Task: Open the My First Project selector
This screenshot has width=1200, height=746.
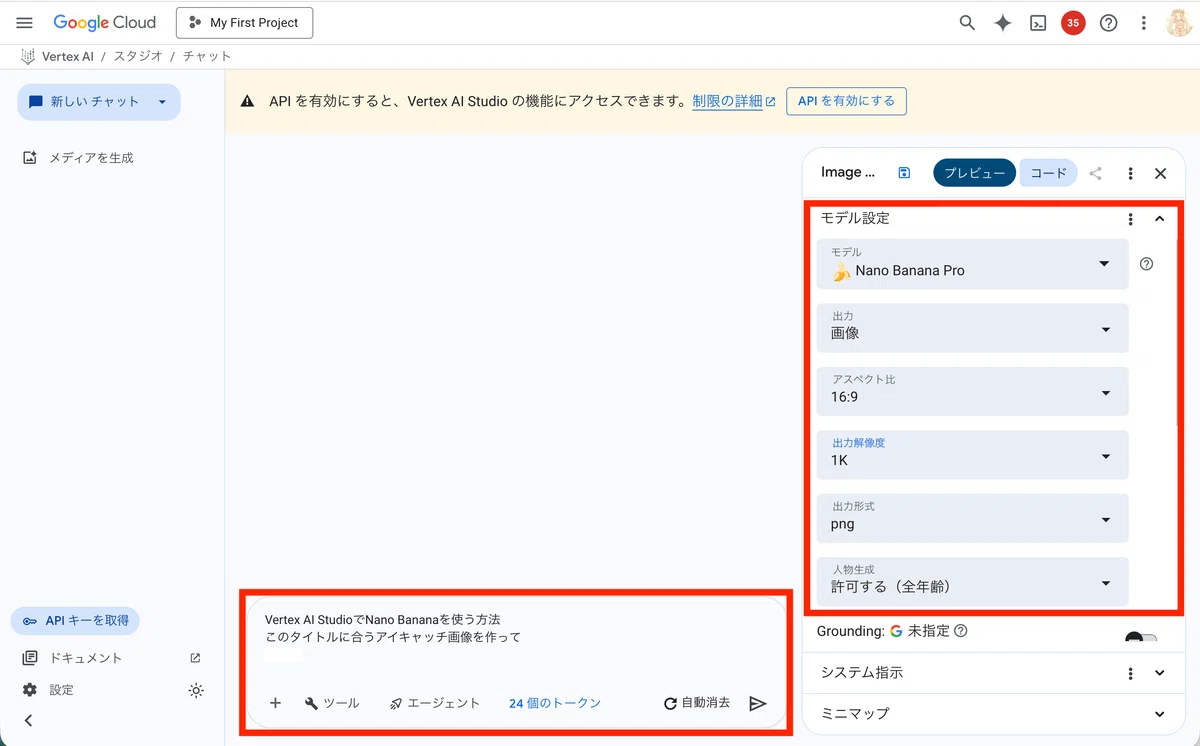Action: tap(244, 23)
